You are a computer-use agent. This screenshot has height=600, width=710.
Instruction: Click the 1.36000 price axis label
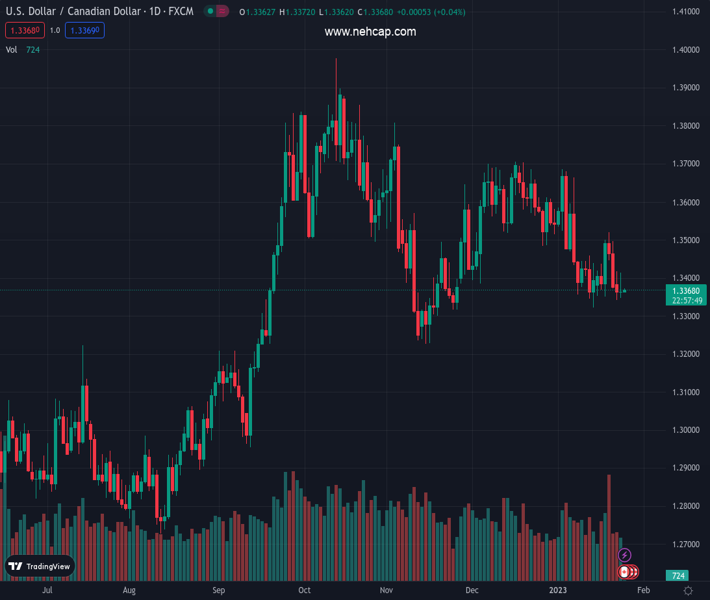[686, 202]
